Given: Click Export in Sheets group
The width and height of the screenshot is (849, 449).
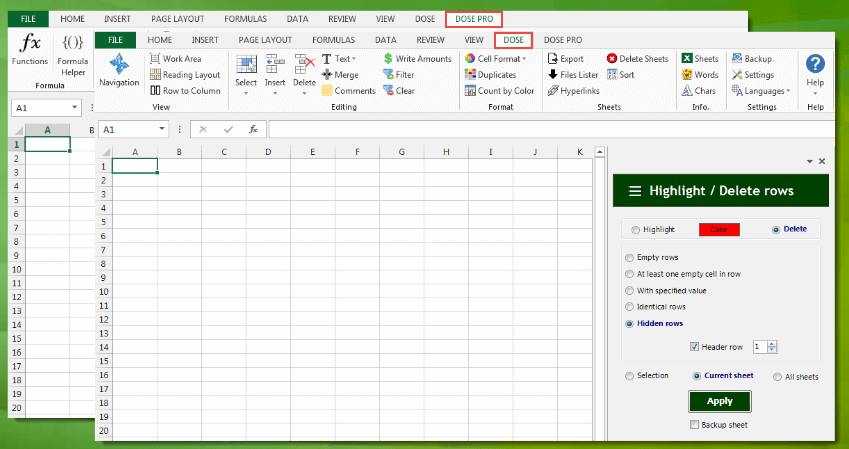Looking at the screenshot, I should [x=565, y=58].
